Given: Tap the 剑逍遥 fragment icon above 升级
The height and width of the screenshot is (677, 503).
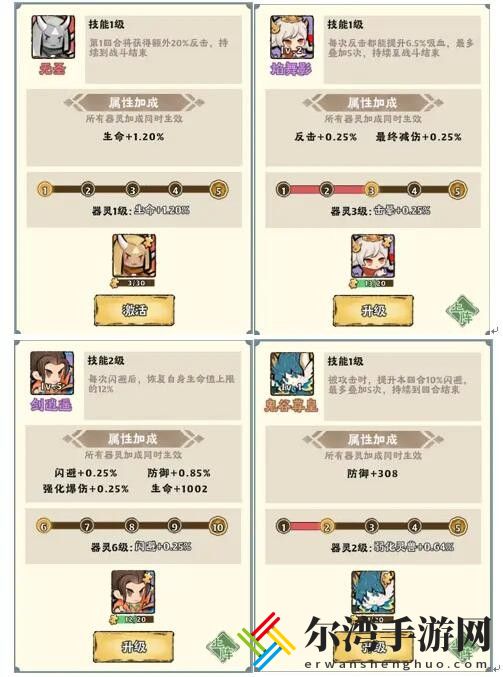Looking at the screenshot, I should point(133,592).
